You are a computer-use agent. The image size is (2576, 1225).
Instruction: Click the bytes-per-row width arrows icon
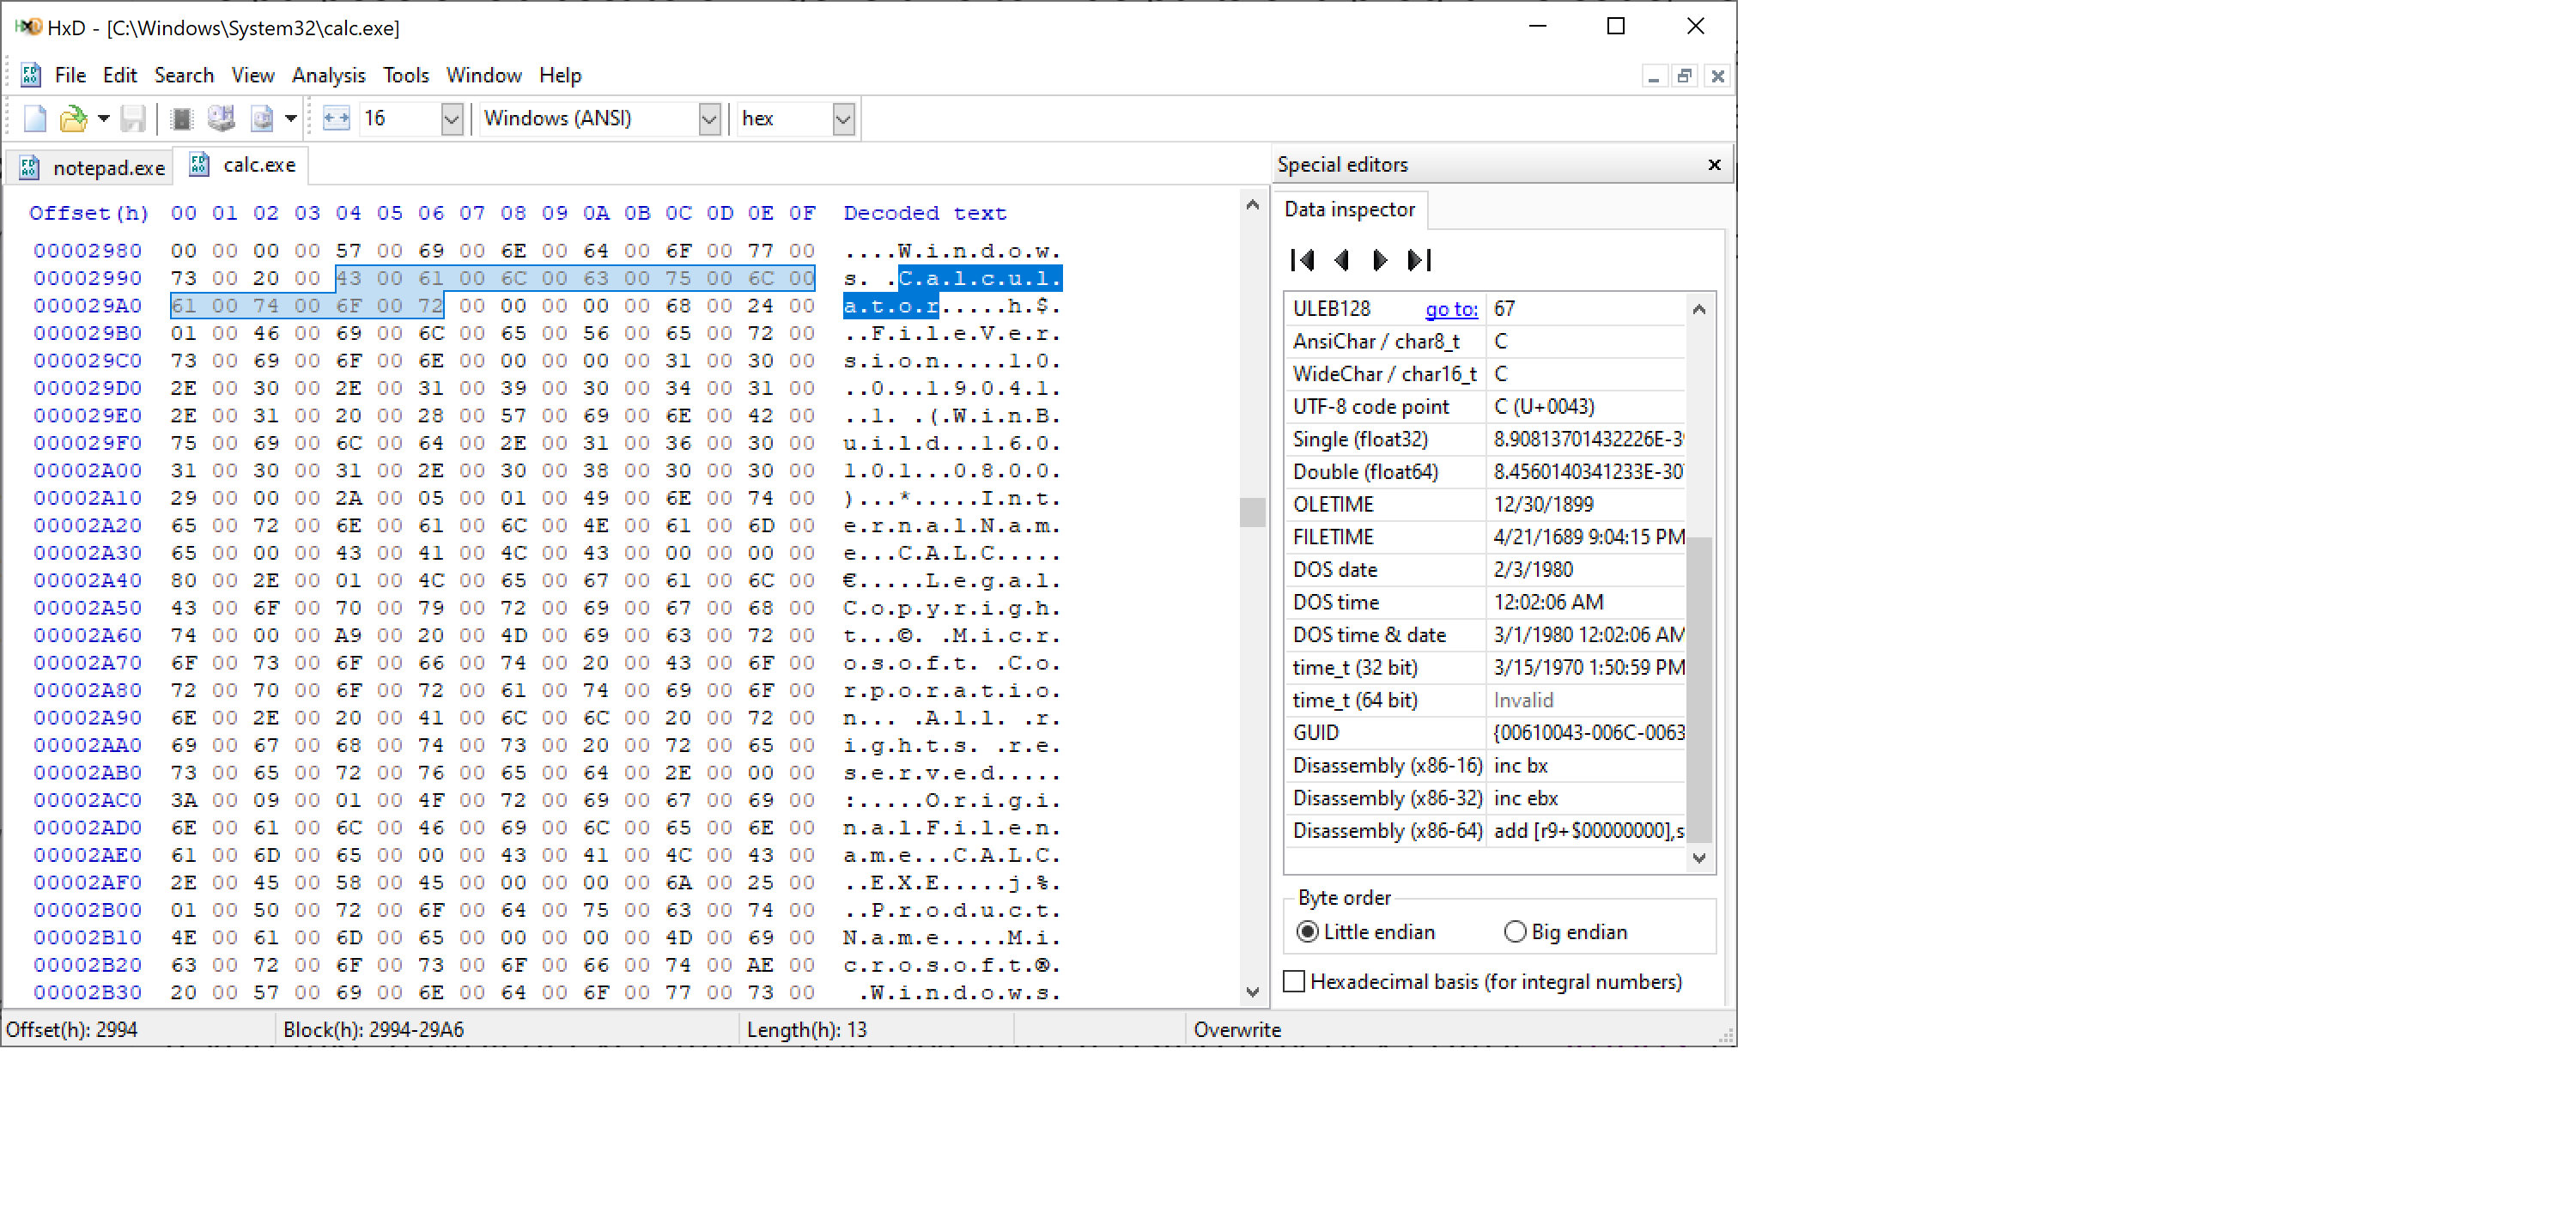[336, 119]
